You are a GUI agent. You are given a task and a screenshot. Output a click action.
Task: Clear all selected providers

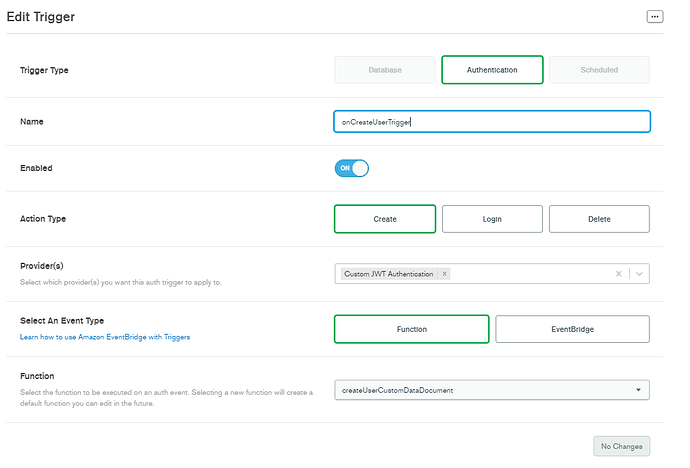pyautogui.click(x=618, y=274)
